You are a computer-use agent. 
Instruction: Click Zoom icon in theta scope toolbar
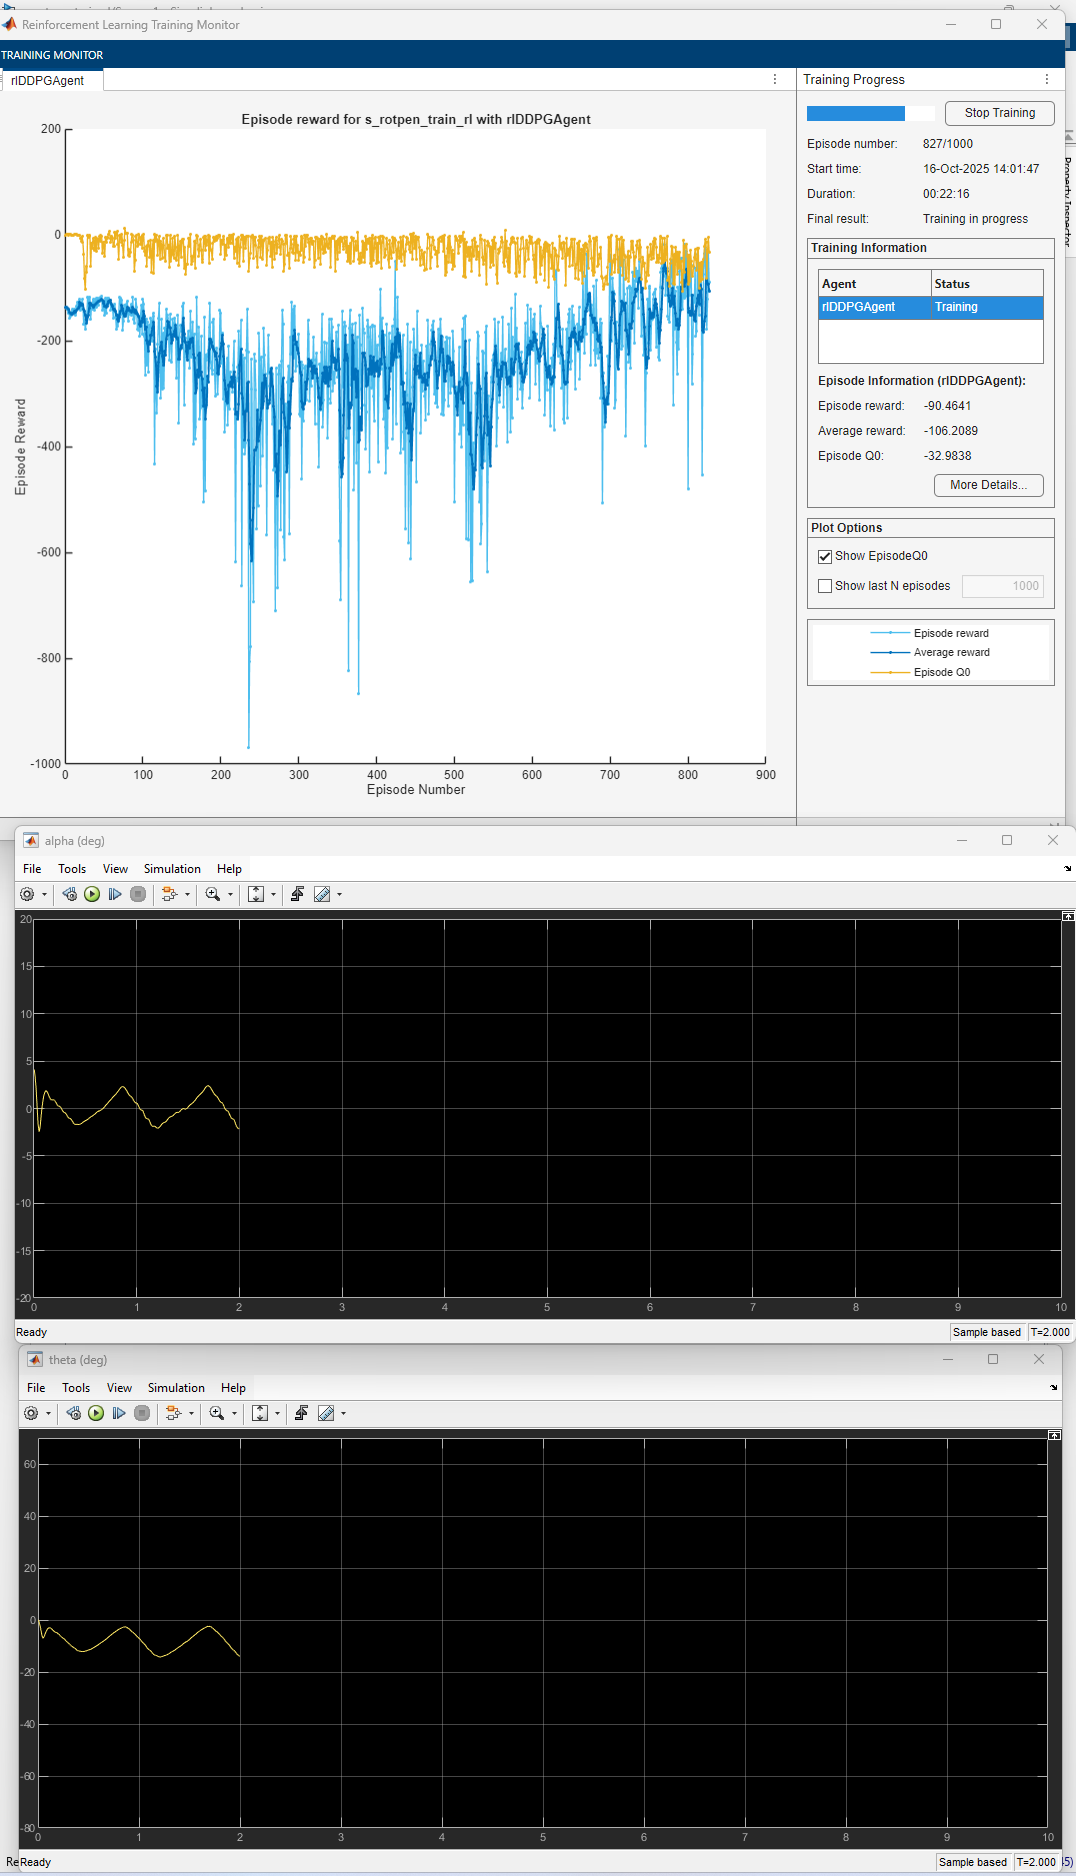pyautogui.click(x=216, y=1413)
